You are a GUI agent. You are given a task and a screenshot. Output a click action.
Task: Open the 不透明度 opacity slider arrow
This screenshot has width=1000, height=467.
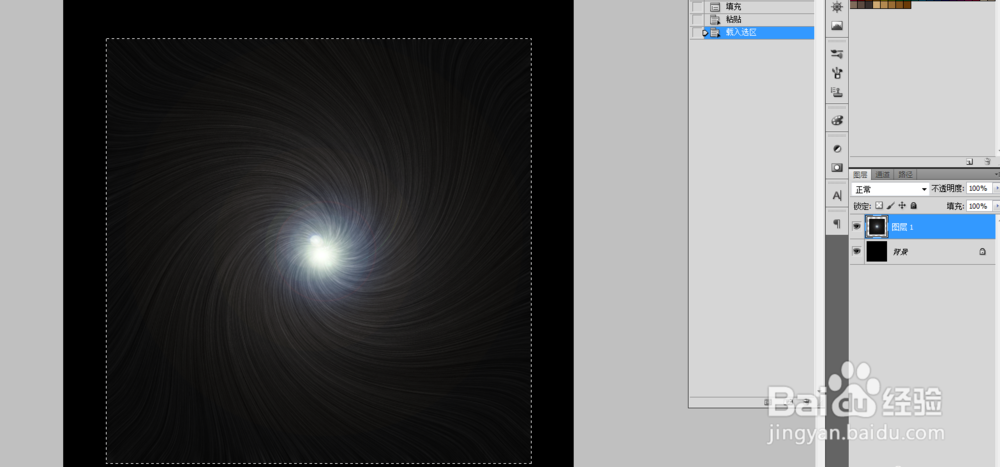click(x=997, y=188)
